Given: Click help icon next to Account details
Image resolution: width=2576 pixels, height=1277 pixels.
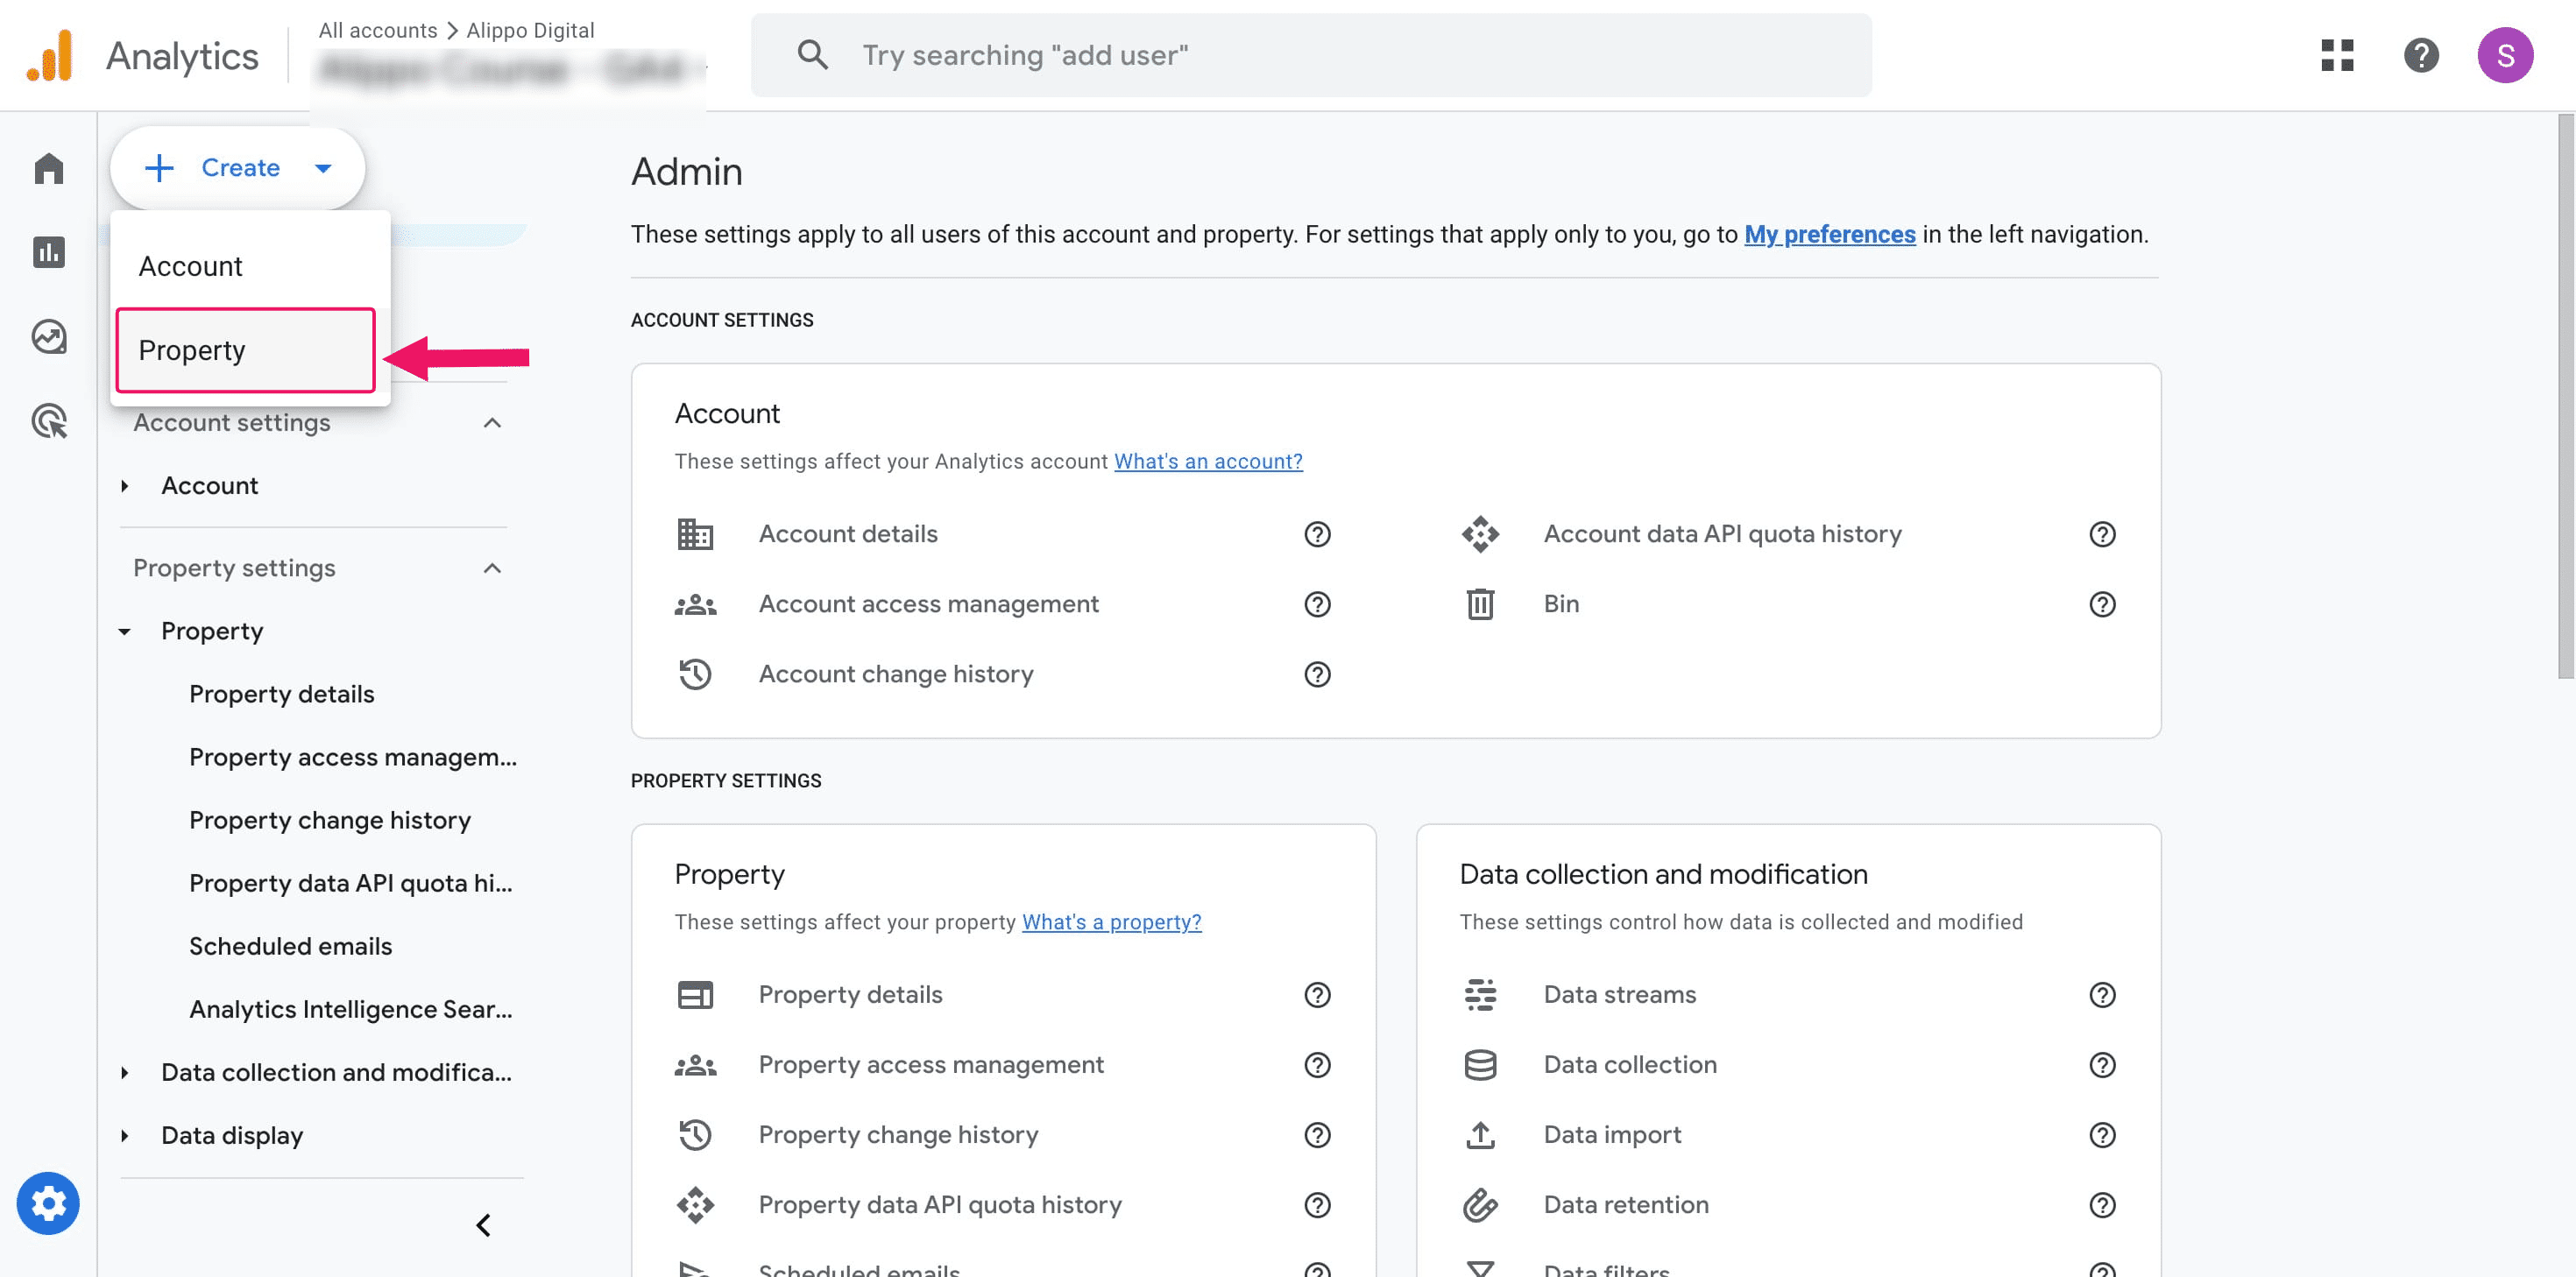Looking at the screenshot, I should (1317, 534).
